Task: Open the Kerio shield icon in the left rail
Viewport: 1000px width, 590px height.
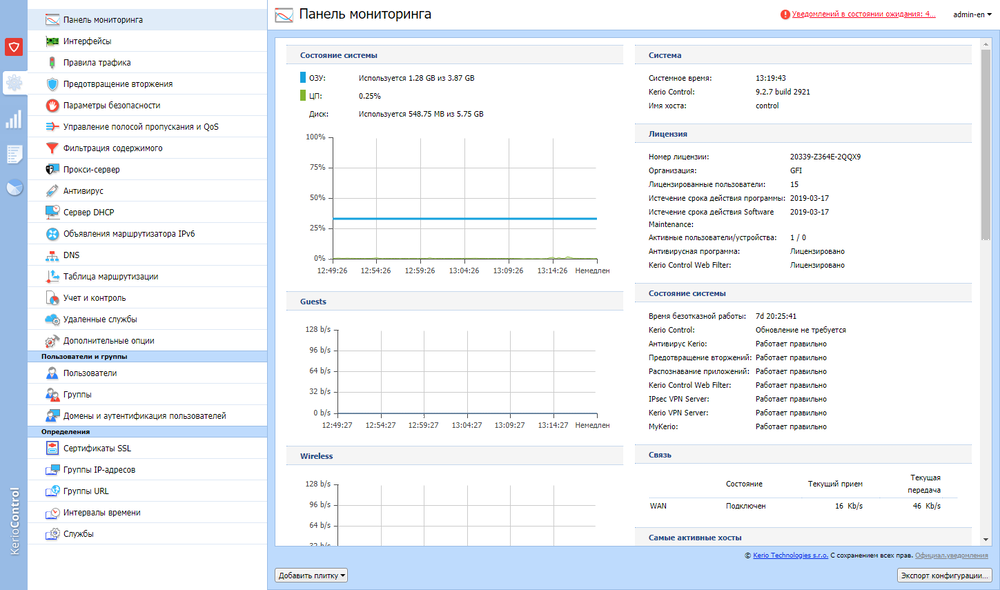Action: (13, 47)
